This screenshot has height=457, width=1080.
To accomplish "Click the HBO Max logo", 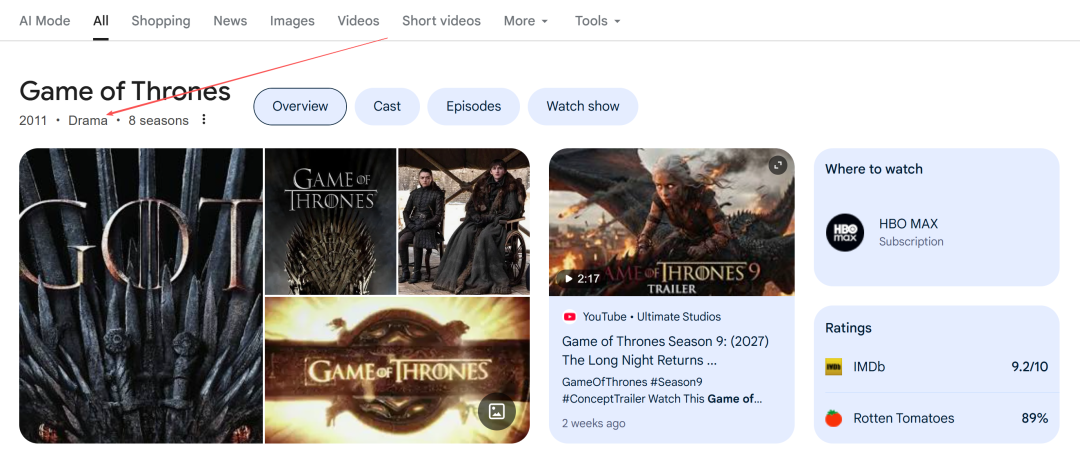I will 844,232.
